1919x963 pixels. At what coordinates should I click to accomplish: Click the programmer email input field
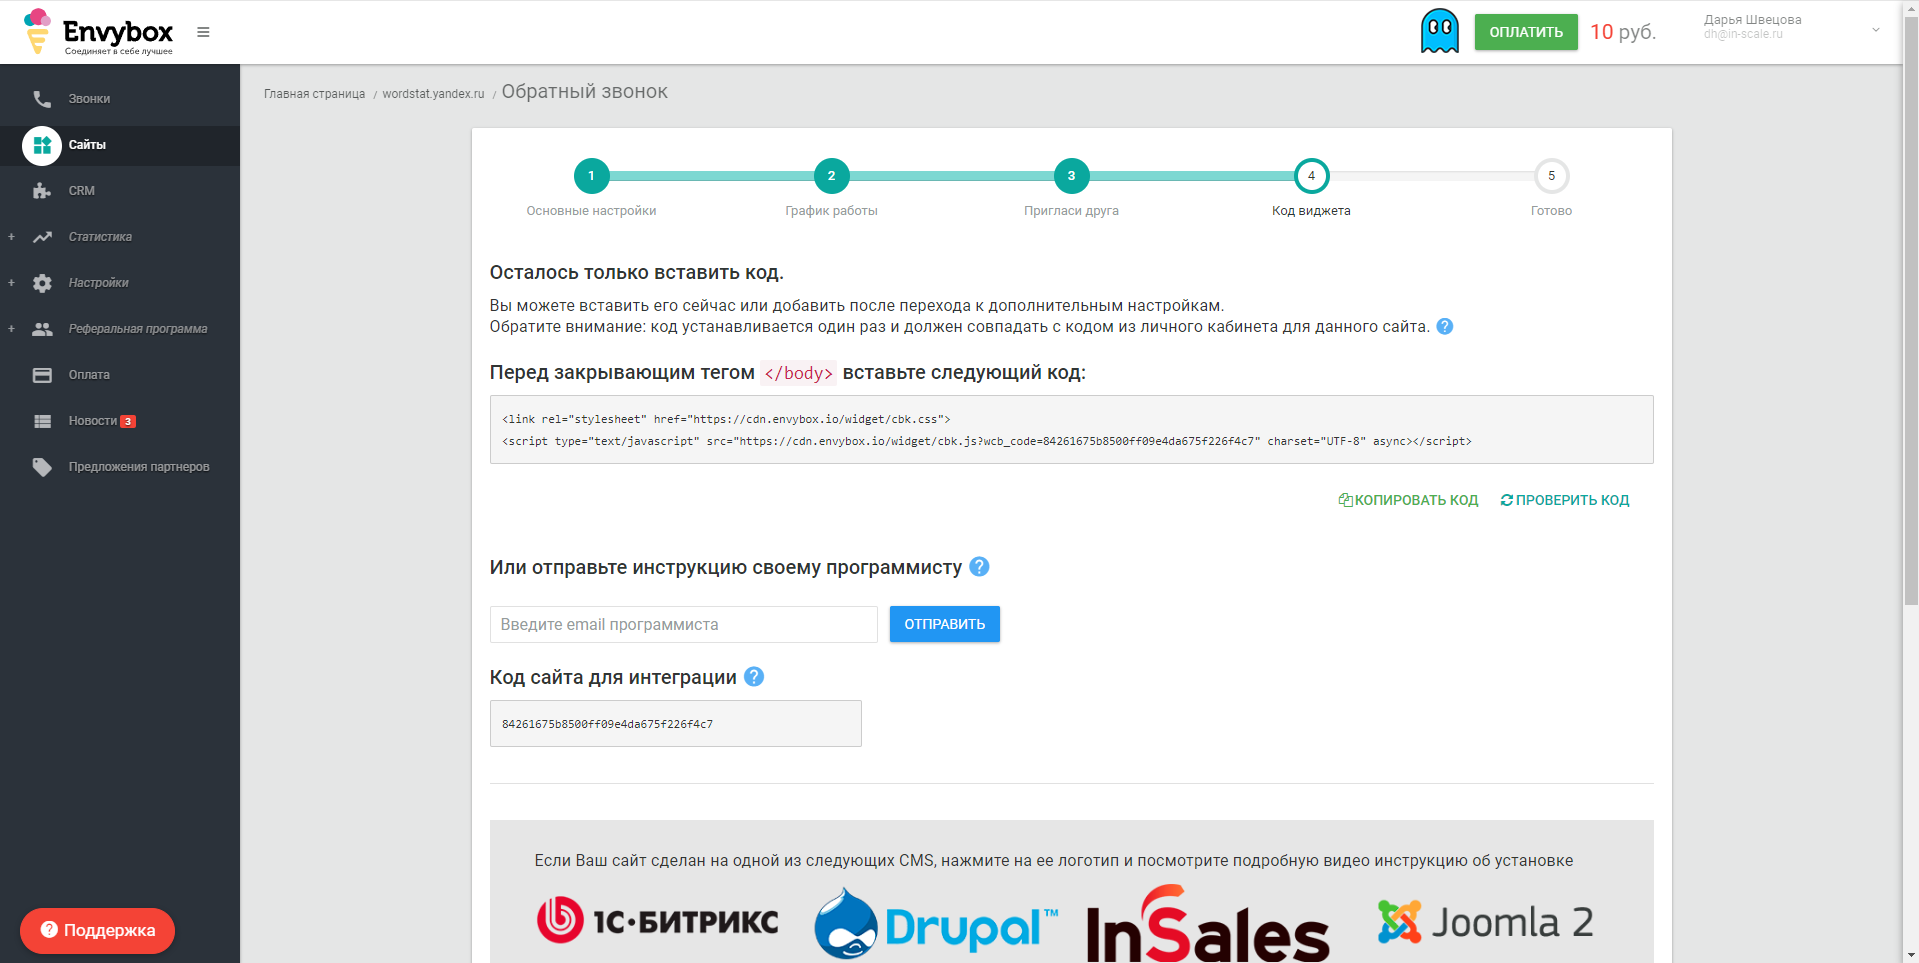click(684, 624)
